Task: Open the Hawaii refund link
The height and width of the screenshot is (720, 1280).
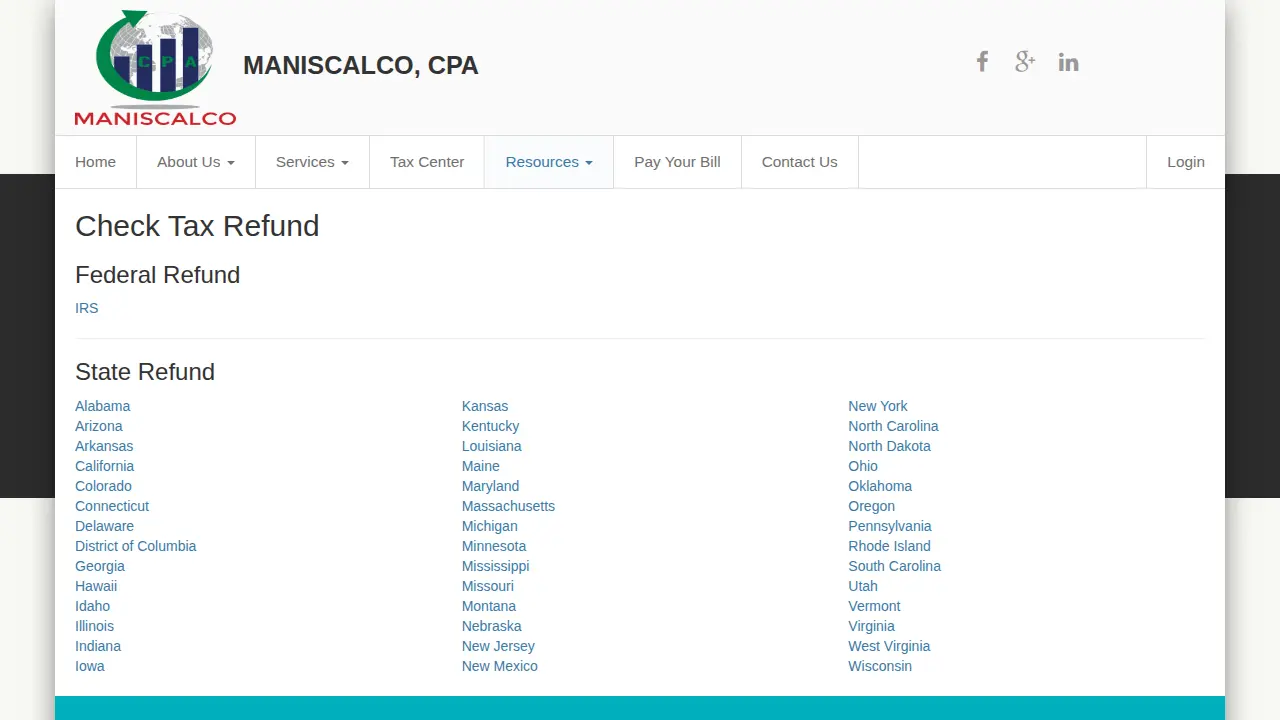Action: [x=96, y=586]
